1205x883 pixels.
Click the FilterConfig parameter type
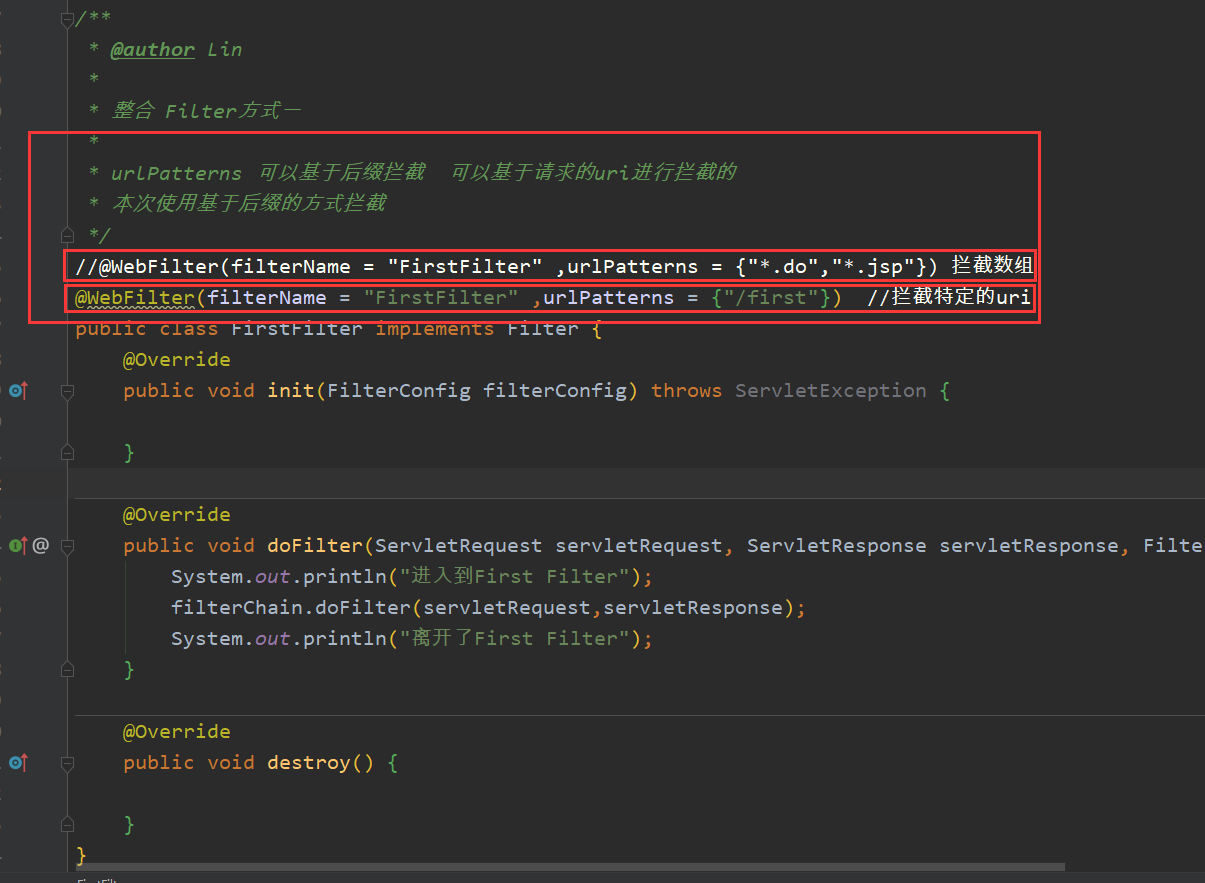pos(399,391)
